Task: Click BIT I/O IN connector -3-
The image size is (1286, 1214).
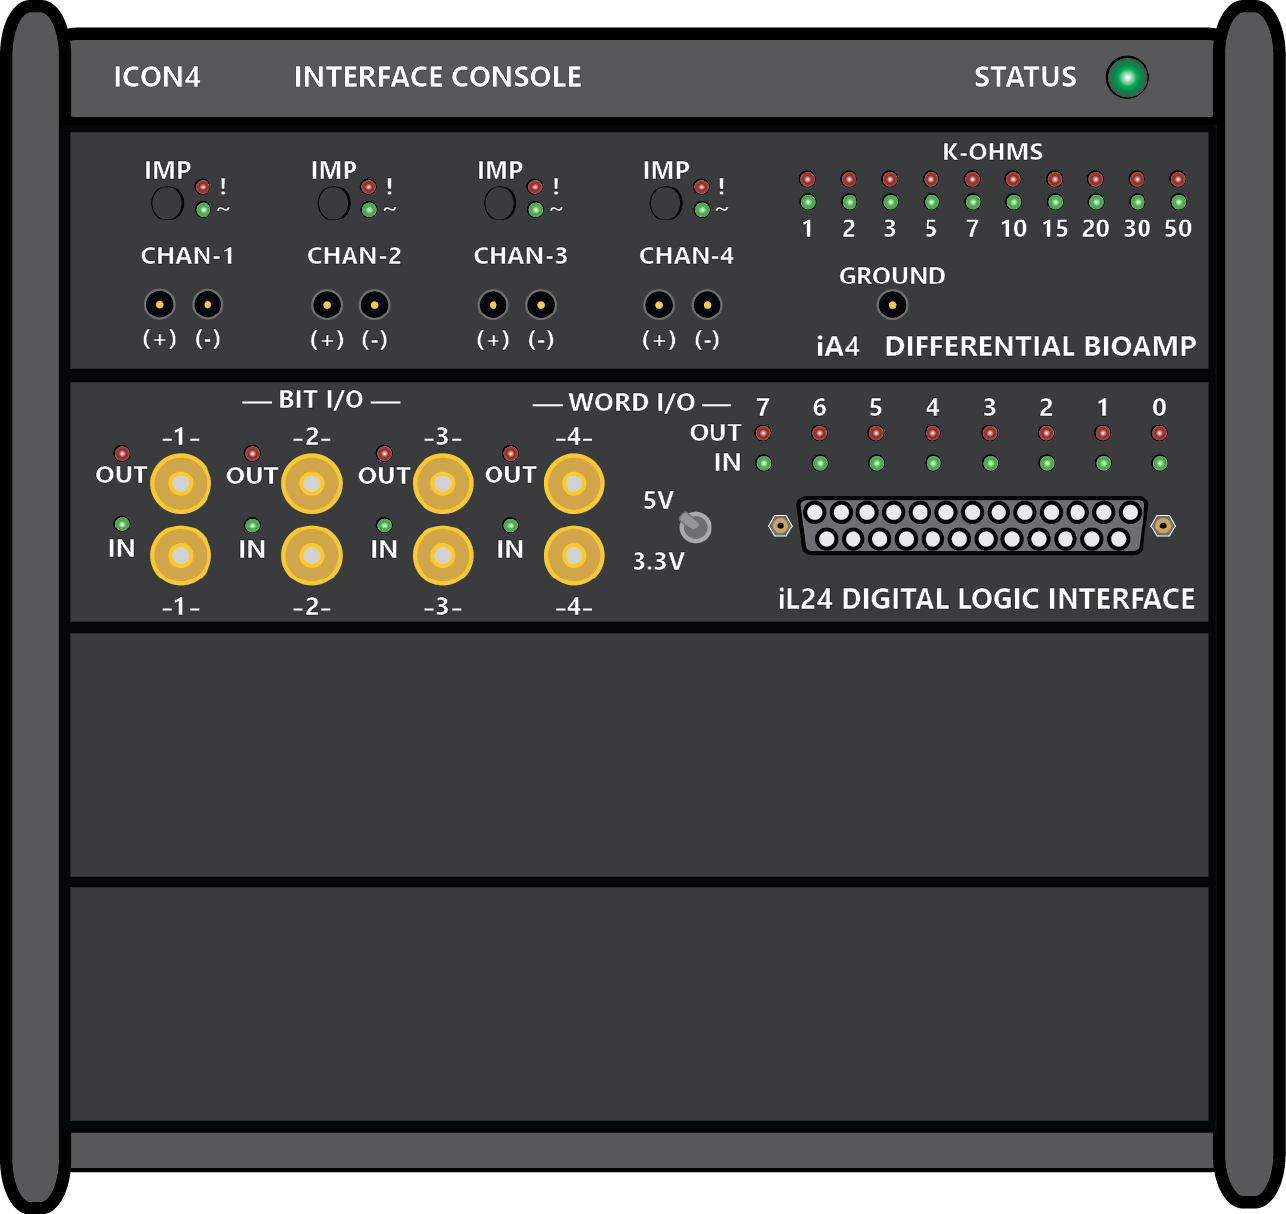Action: click(443, 555)
